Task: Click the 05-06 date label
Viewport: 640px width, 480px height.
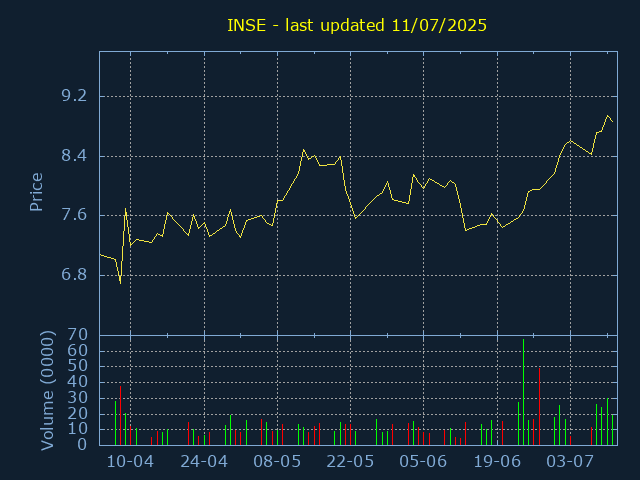Action: [423, 462]
